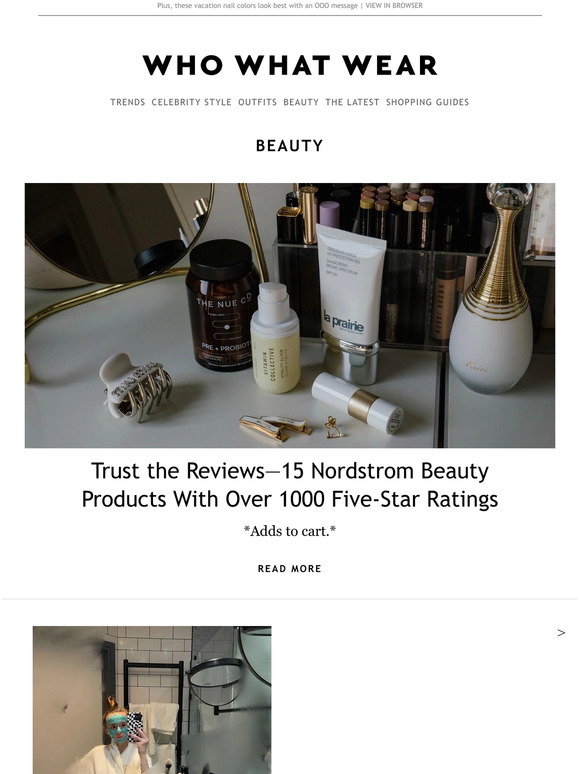Open Shopping Guides from navigation
This screenshot has width=580, height=774.
coord(427,102)
